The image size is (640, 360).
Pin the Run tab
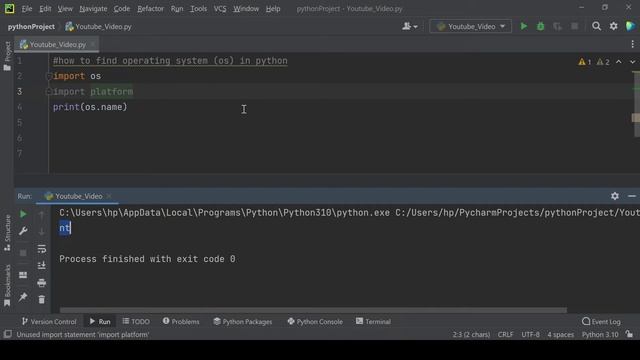[23, 297]
